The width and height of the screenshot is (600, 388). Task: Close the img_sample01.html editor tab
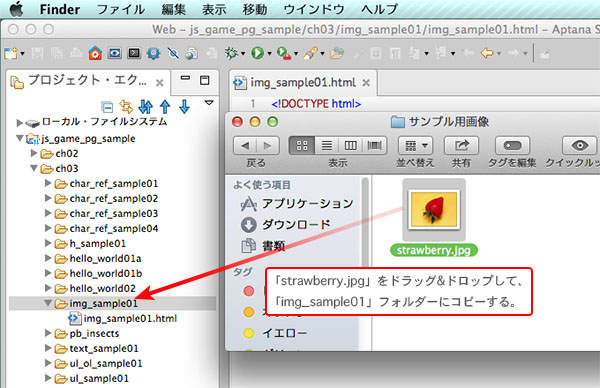[x=366, y=82]
